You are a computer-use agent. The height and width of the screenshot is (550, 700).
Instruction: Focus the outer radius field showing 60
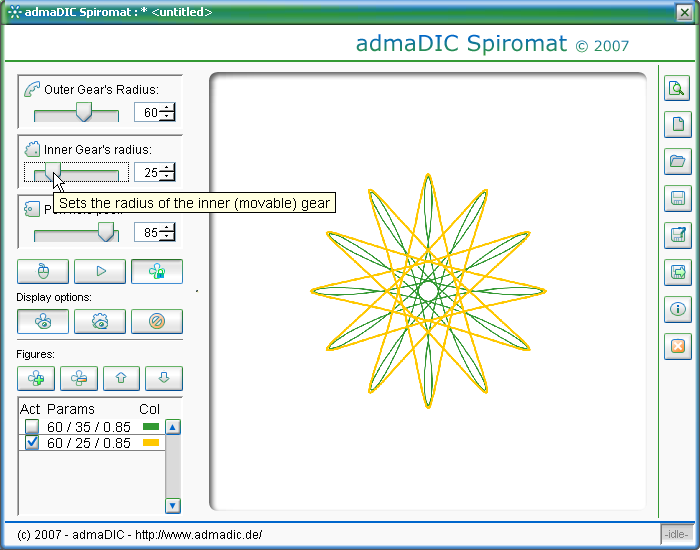[x=147, y=112]
